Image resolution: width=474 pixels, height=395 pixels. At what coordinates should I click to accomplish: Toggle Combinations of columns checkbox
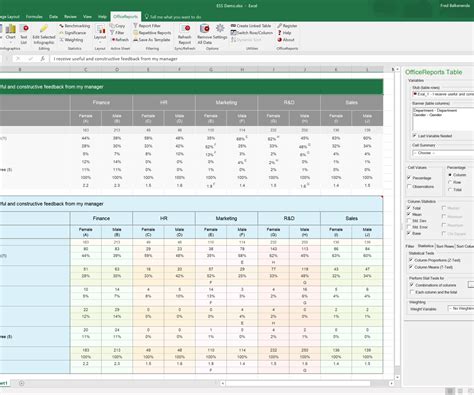(x=411, y=285)
